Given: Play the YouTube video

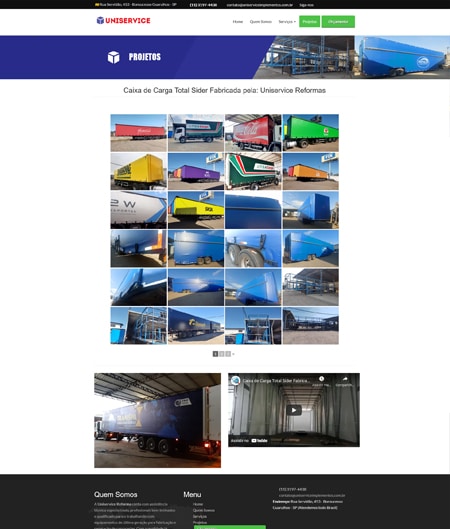Looking at the screenshot, I should point(294,410).
